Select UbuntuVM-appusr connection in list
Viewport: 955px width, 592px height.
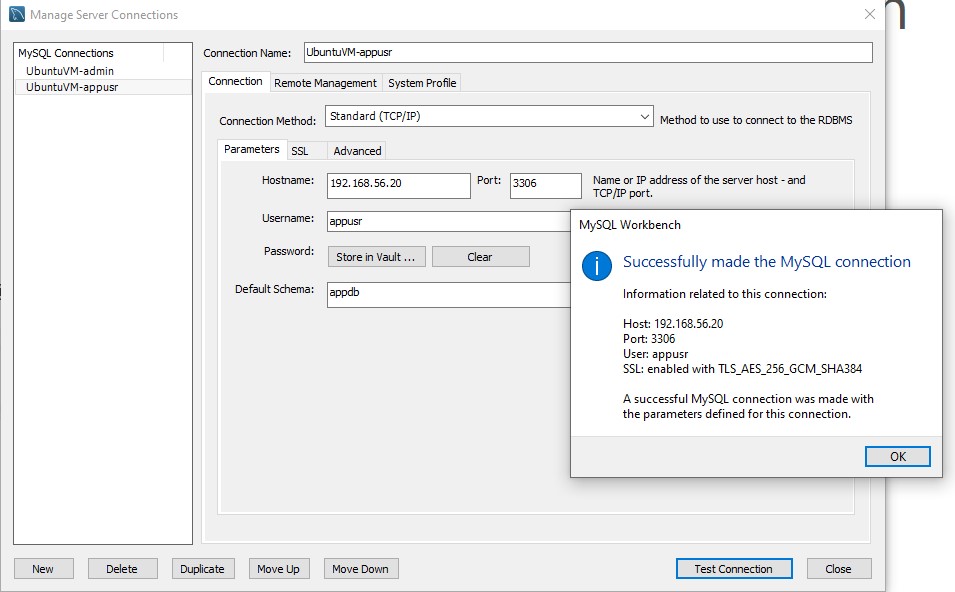pos(103,87)
